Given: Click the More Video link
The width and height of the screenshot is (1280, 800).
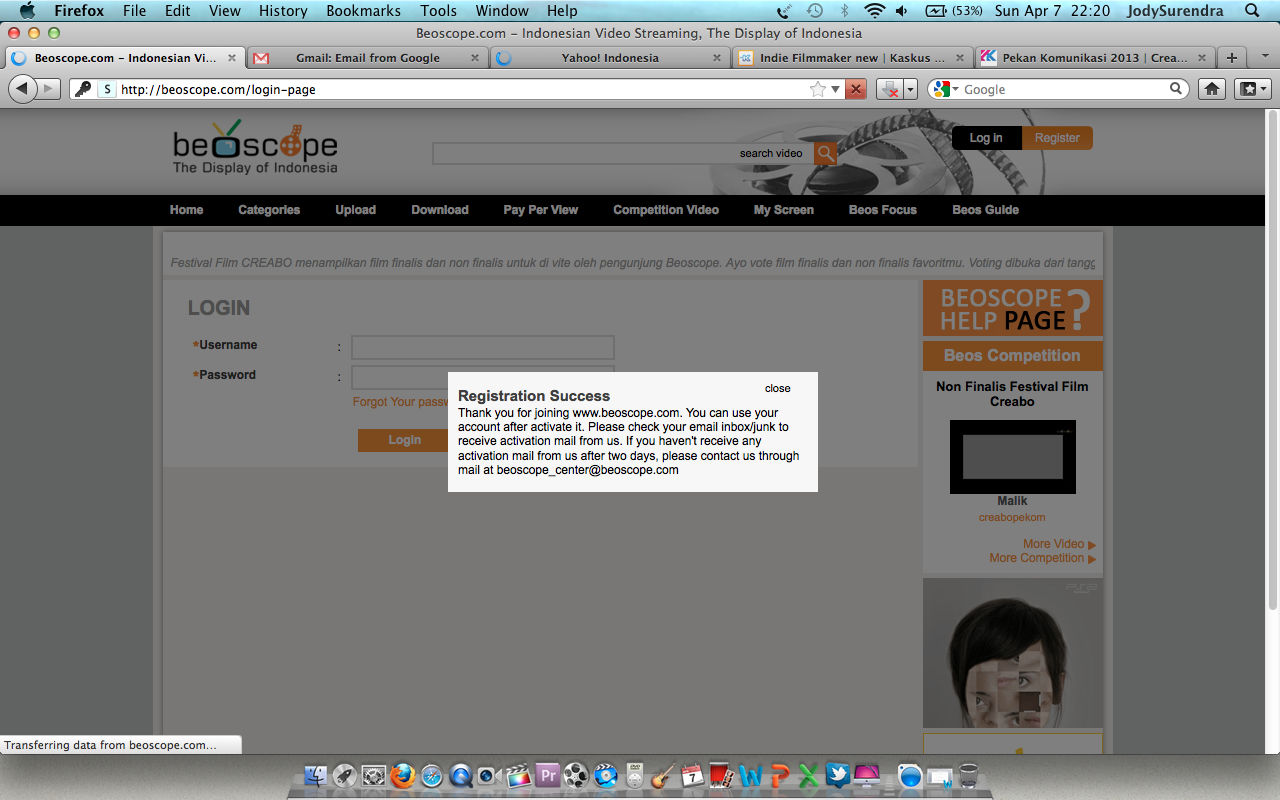Looking at the screenshot, I should [x=1059, y=544].
